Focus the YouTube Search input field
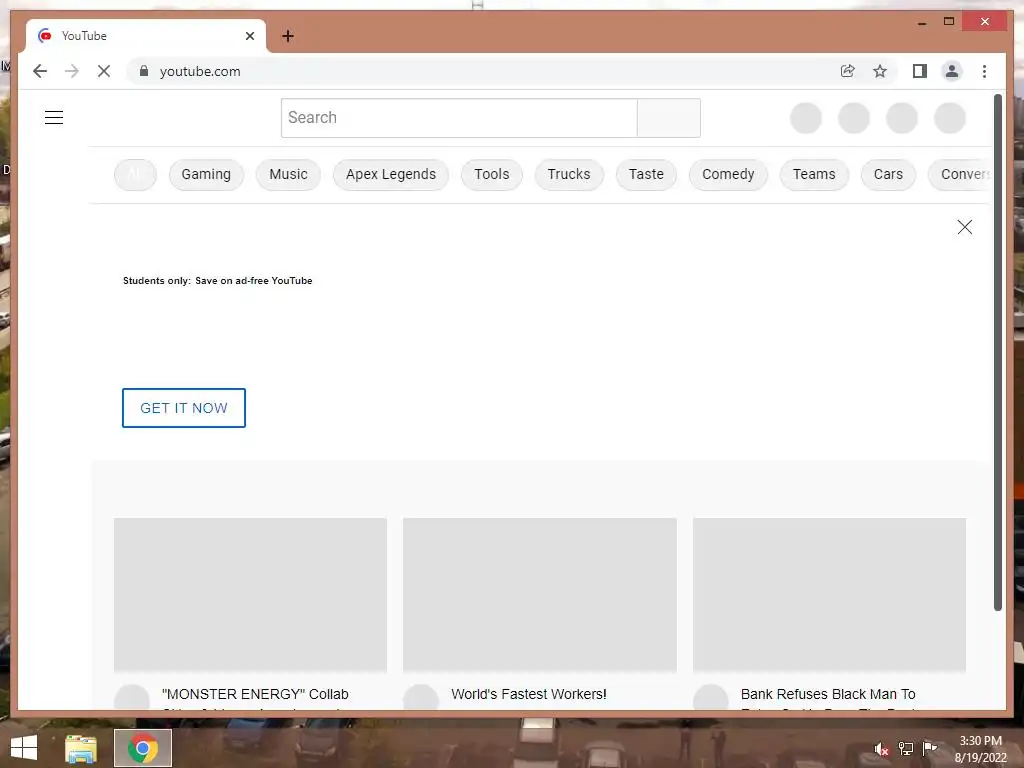This screenshot has width=1024, height=768. coord(459,118)
